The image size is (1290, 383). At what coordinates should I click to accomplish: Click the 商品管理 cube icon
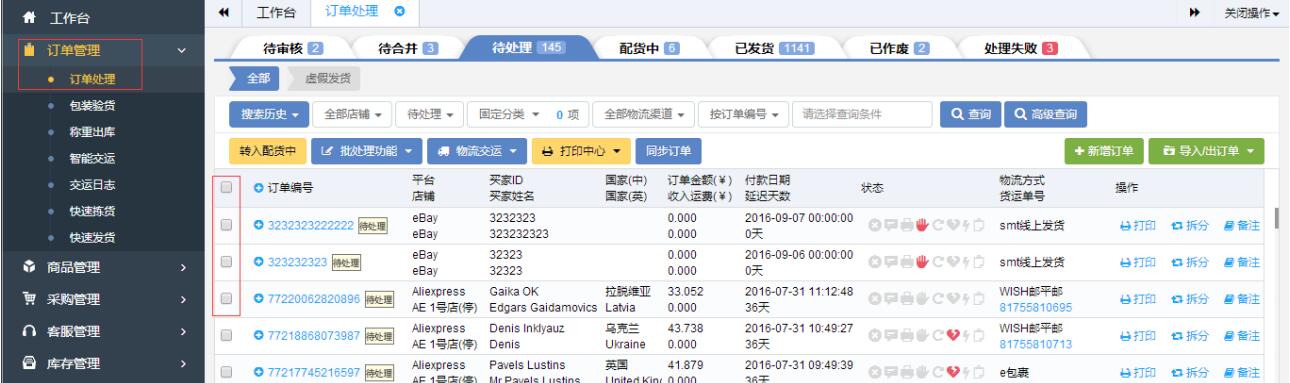pyautogui.click(x=29, y=267)
